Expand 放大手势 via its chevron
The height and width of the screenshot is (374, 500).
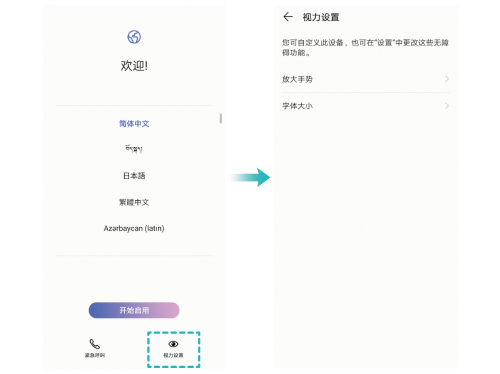[447, 79]
